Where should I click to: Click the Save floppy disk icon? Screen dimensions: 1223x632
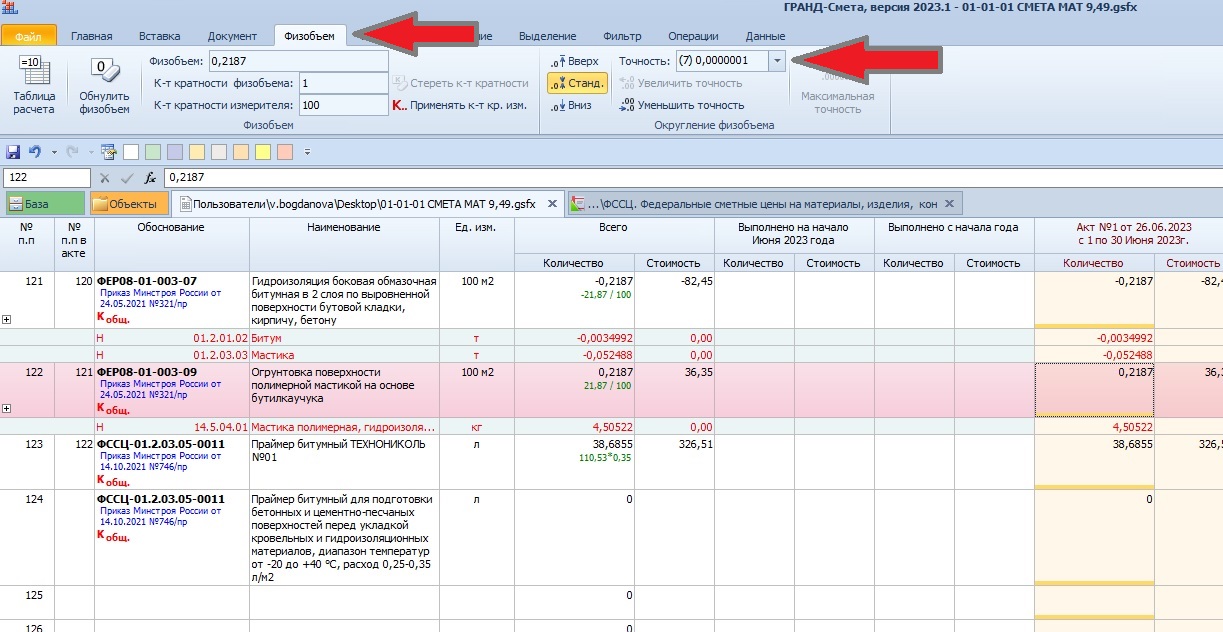[13, 152]
